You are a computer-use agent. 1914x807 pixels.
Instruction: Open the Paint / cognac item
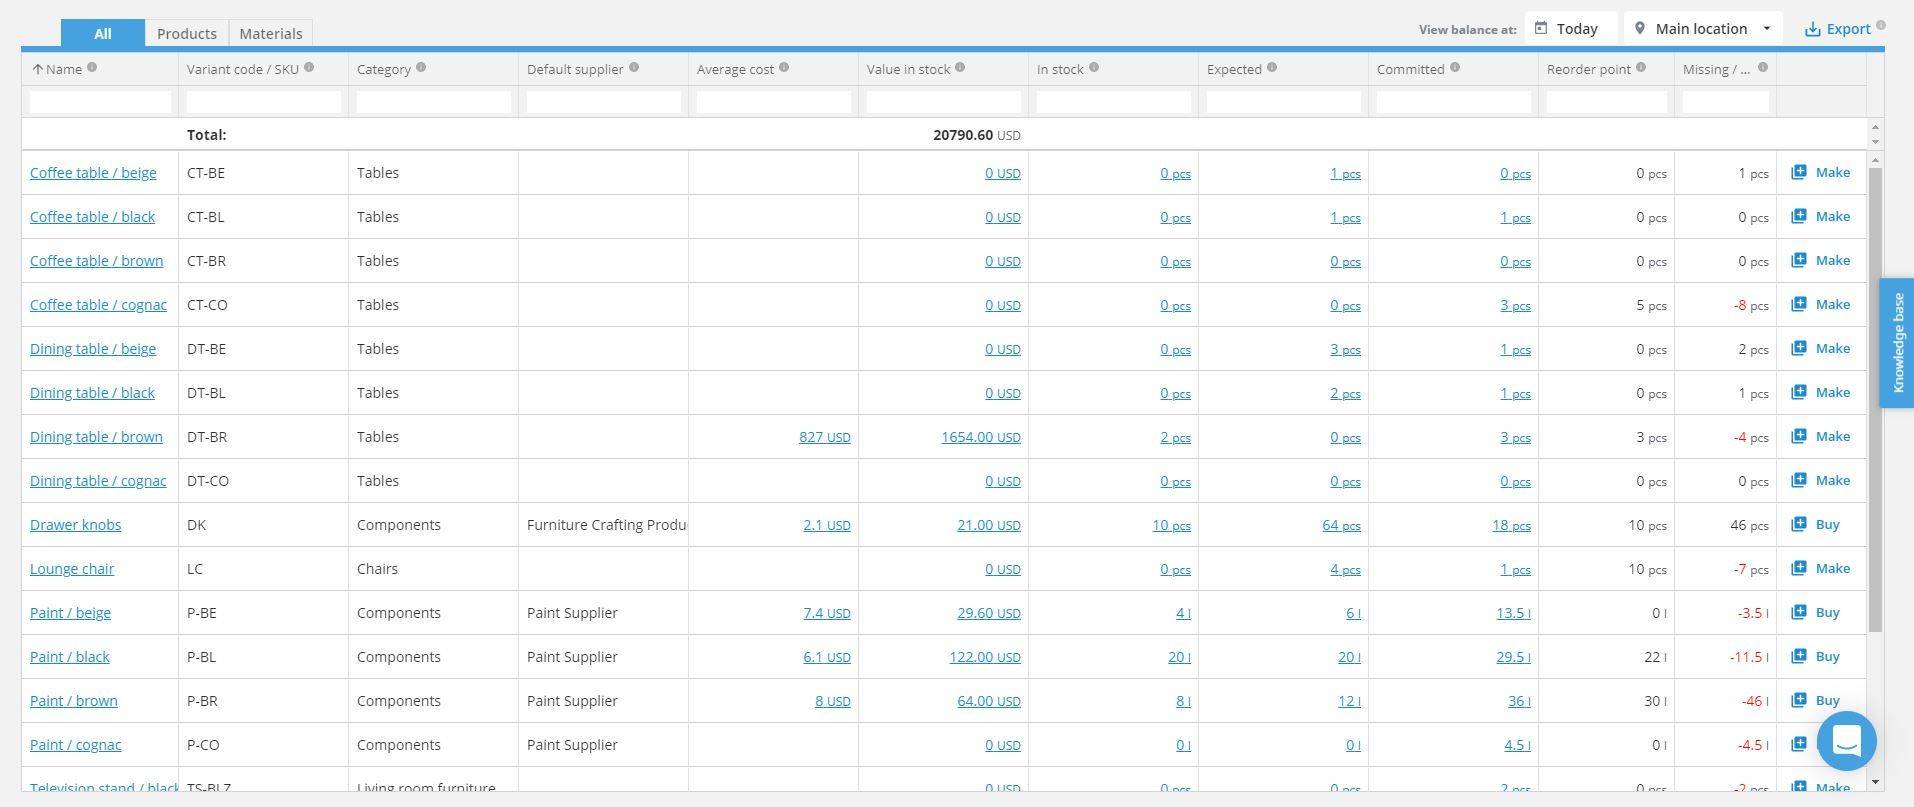(75, 745)
